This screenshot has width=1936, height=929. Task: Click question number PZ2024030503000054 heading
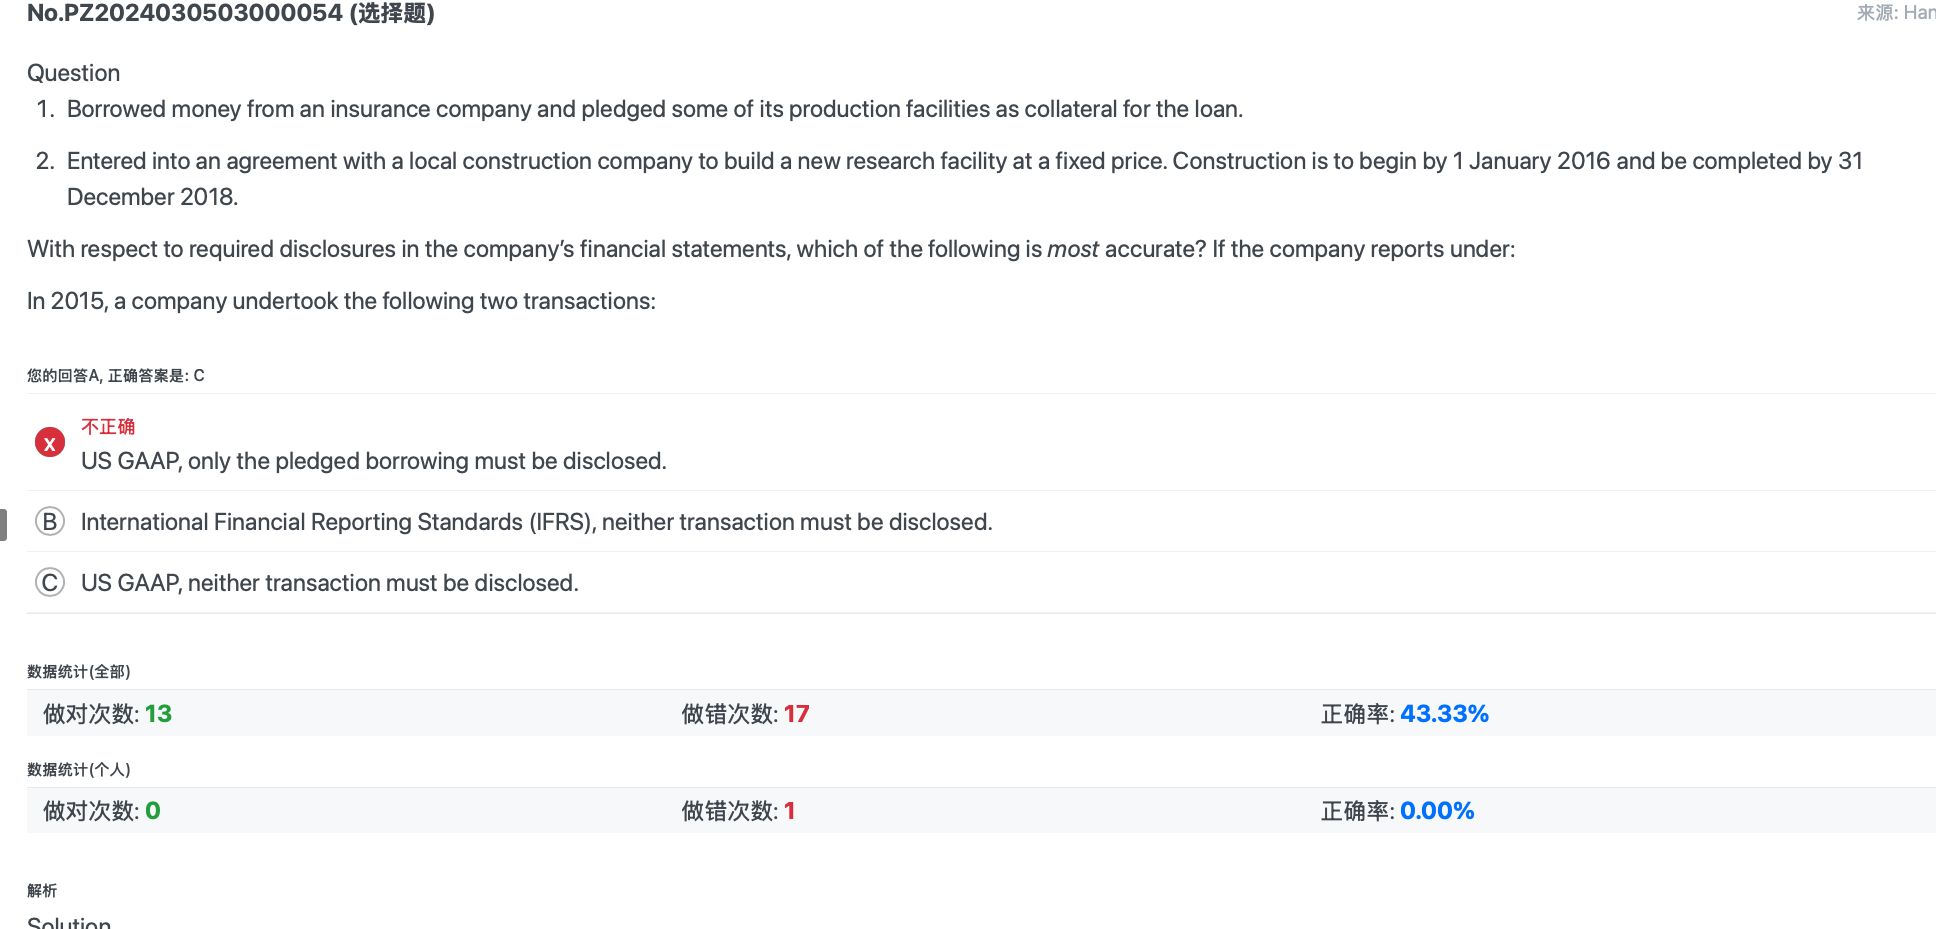click(231, 13)
